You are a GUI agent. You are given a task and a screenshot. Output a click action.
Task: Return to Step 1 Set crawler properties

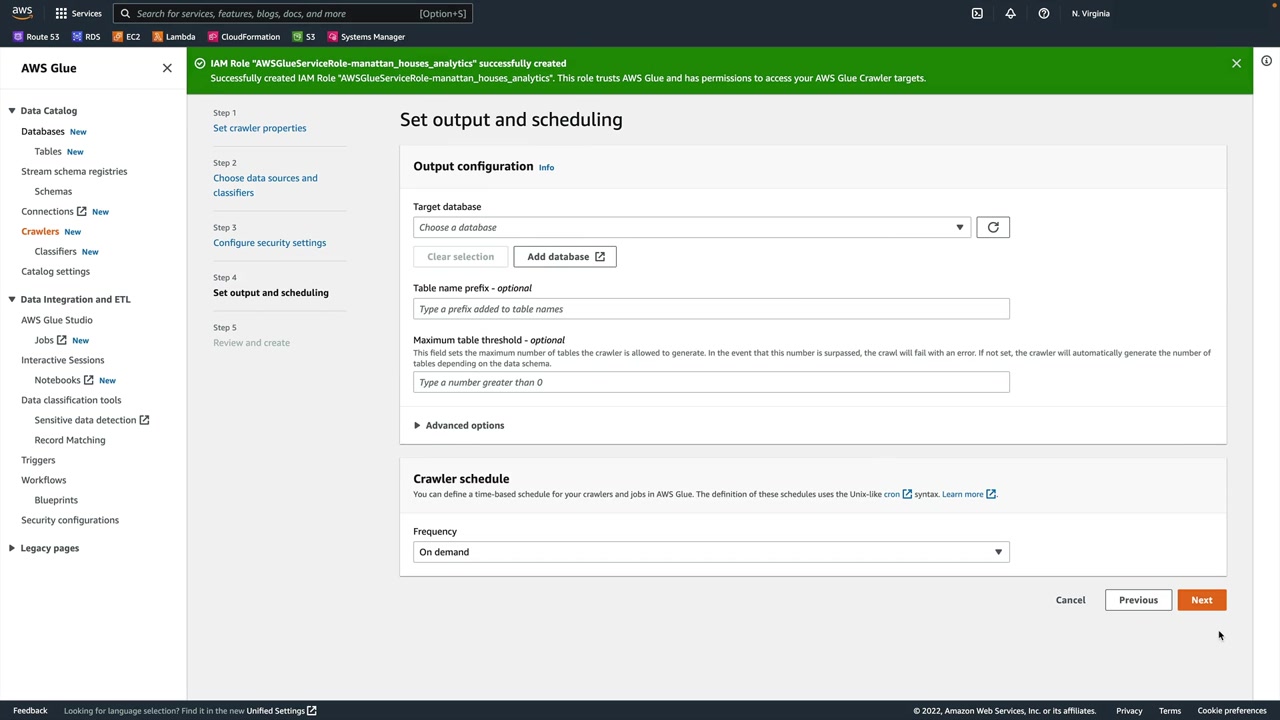(259, 128)
